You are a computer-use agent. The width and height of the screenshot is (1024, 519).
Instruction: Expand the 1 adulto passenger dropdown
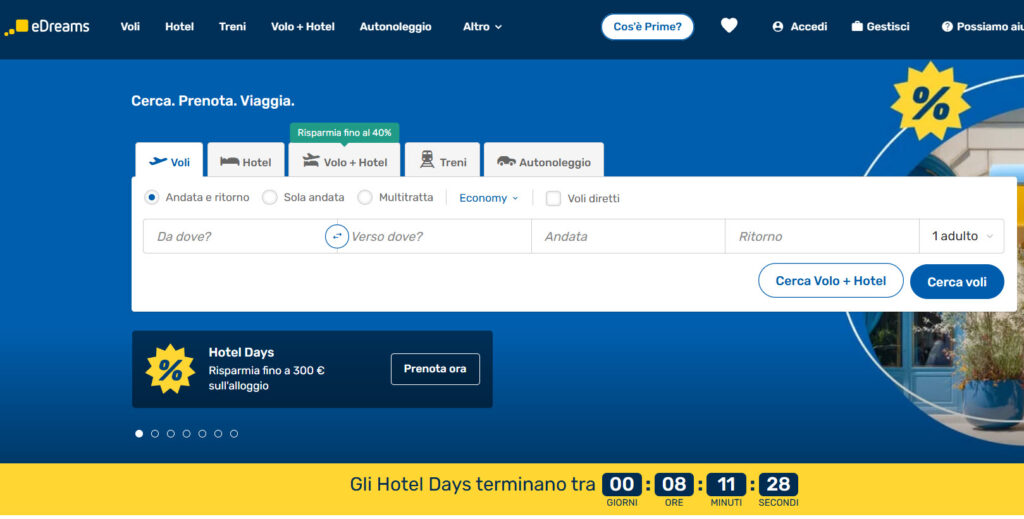pyautogui.click(x=961, y=236)
